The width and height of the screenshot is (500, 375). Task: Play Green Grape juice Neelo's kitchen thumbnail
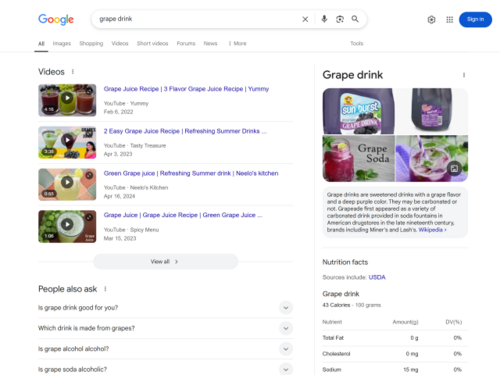click(67, 184)
